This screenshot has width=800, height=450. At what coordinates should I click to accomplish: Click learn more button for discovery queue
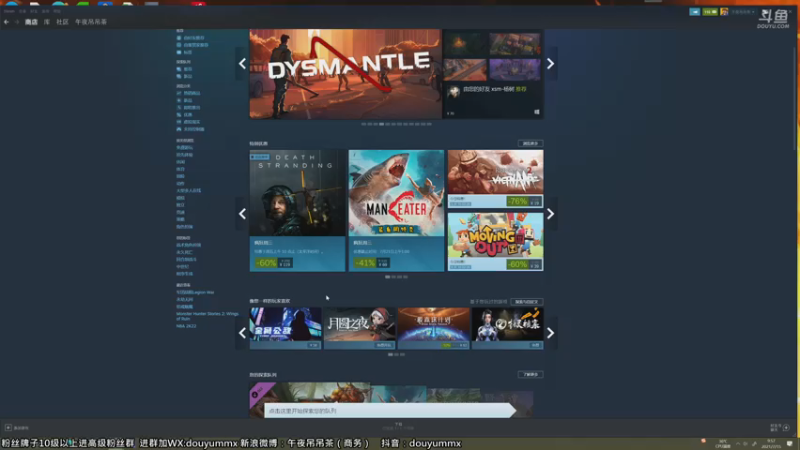[x=530, y=374]
